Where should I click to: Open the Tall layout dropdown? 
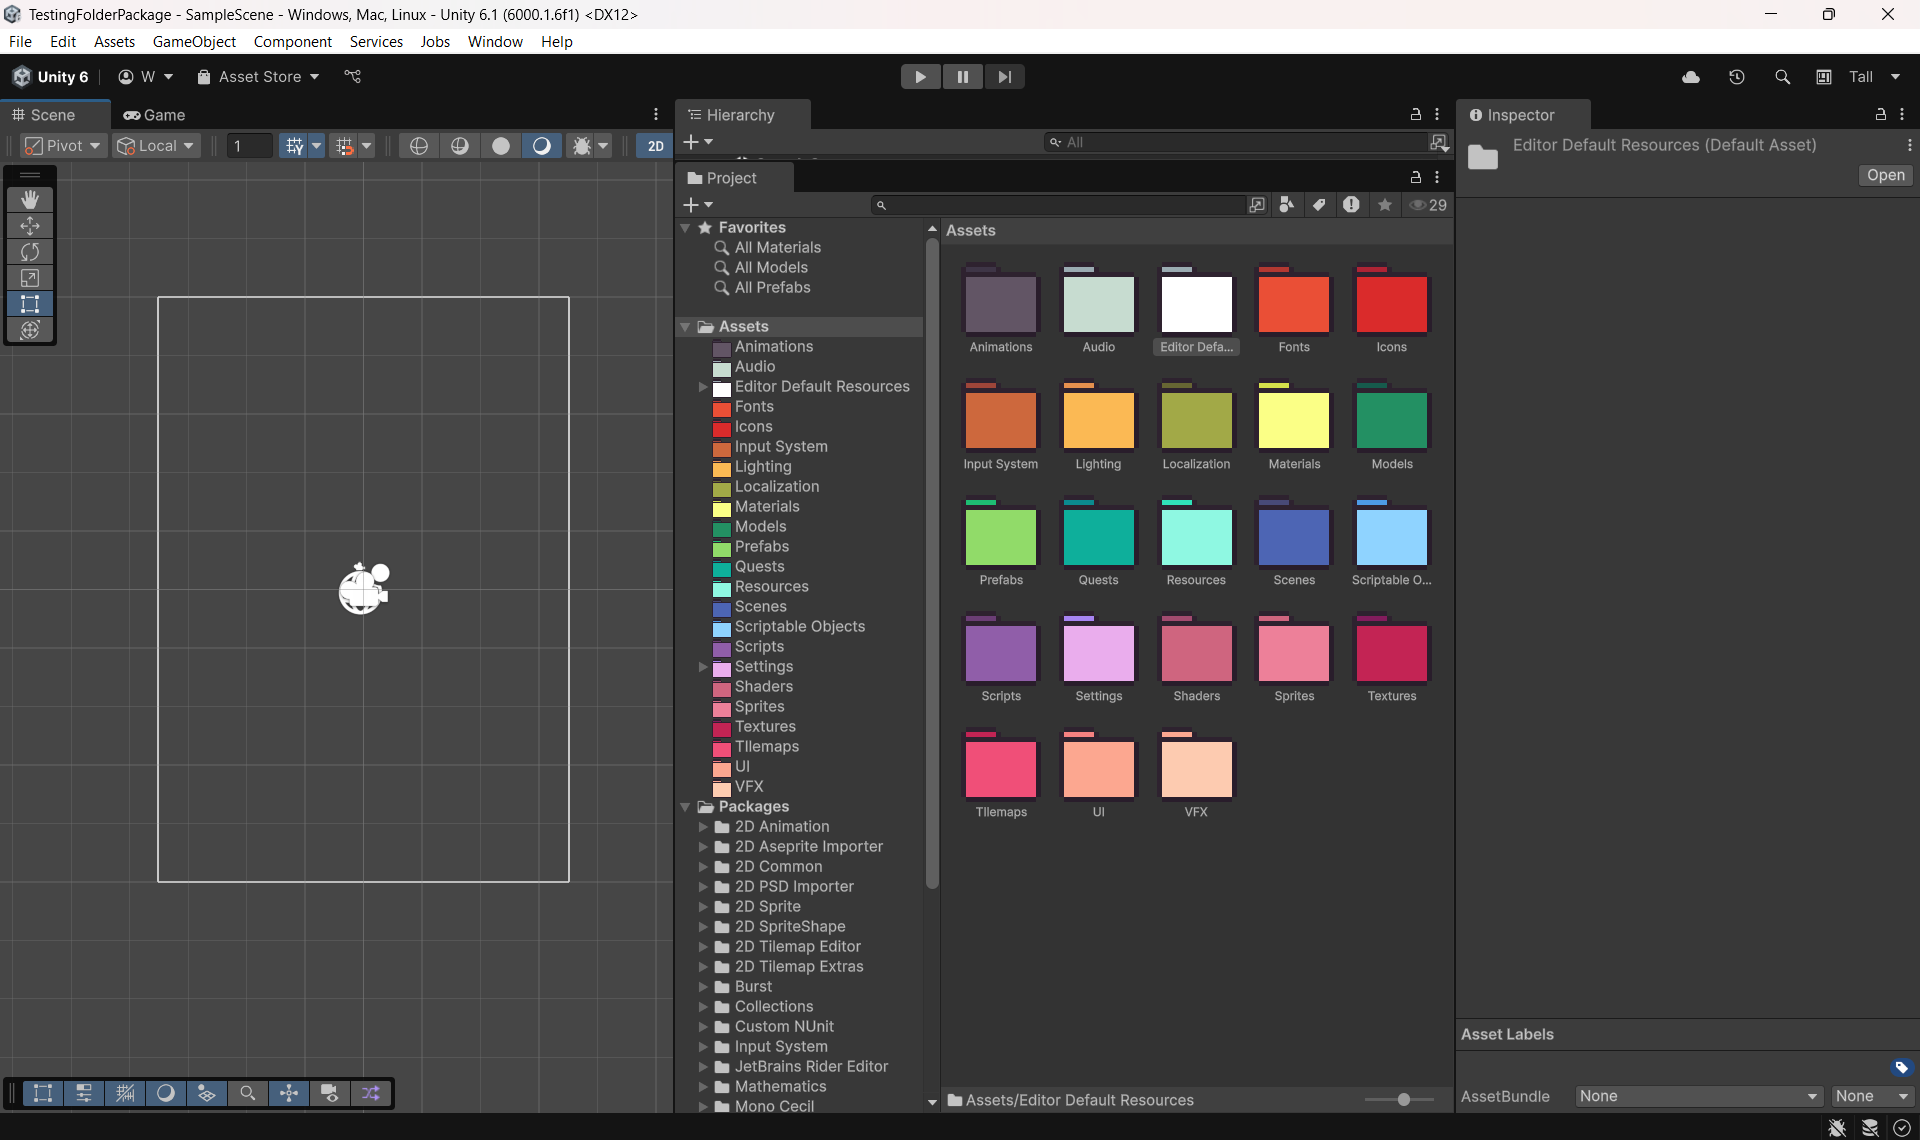click(x=1874, y=77)
